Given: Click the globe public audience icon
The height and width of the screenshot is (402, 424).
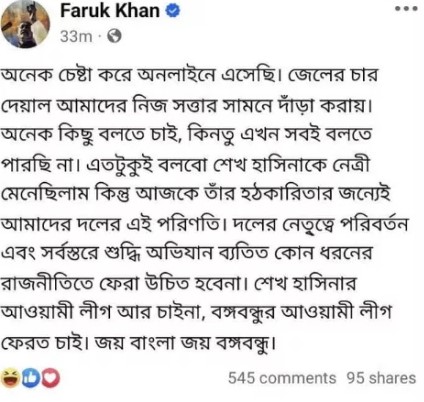Looking at the screenshot, I should click(x=114, y=36).
